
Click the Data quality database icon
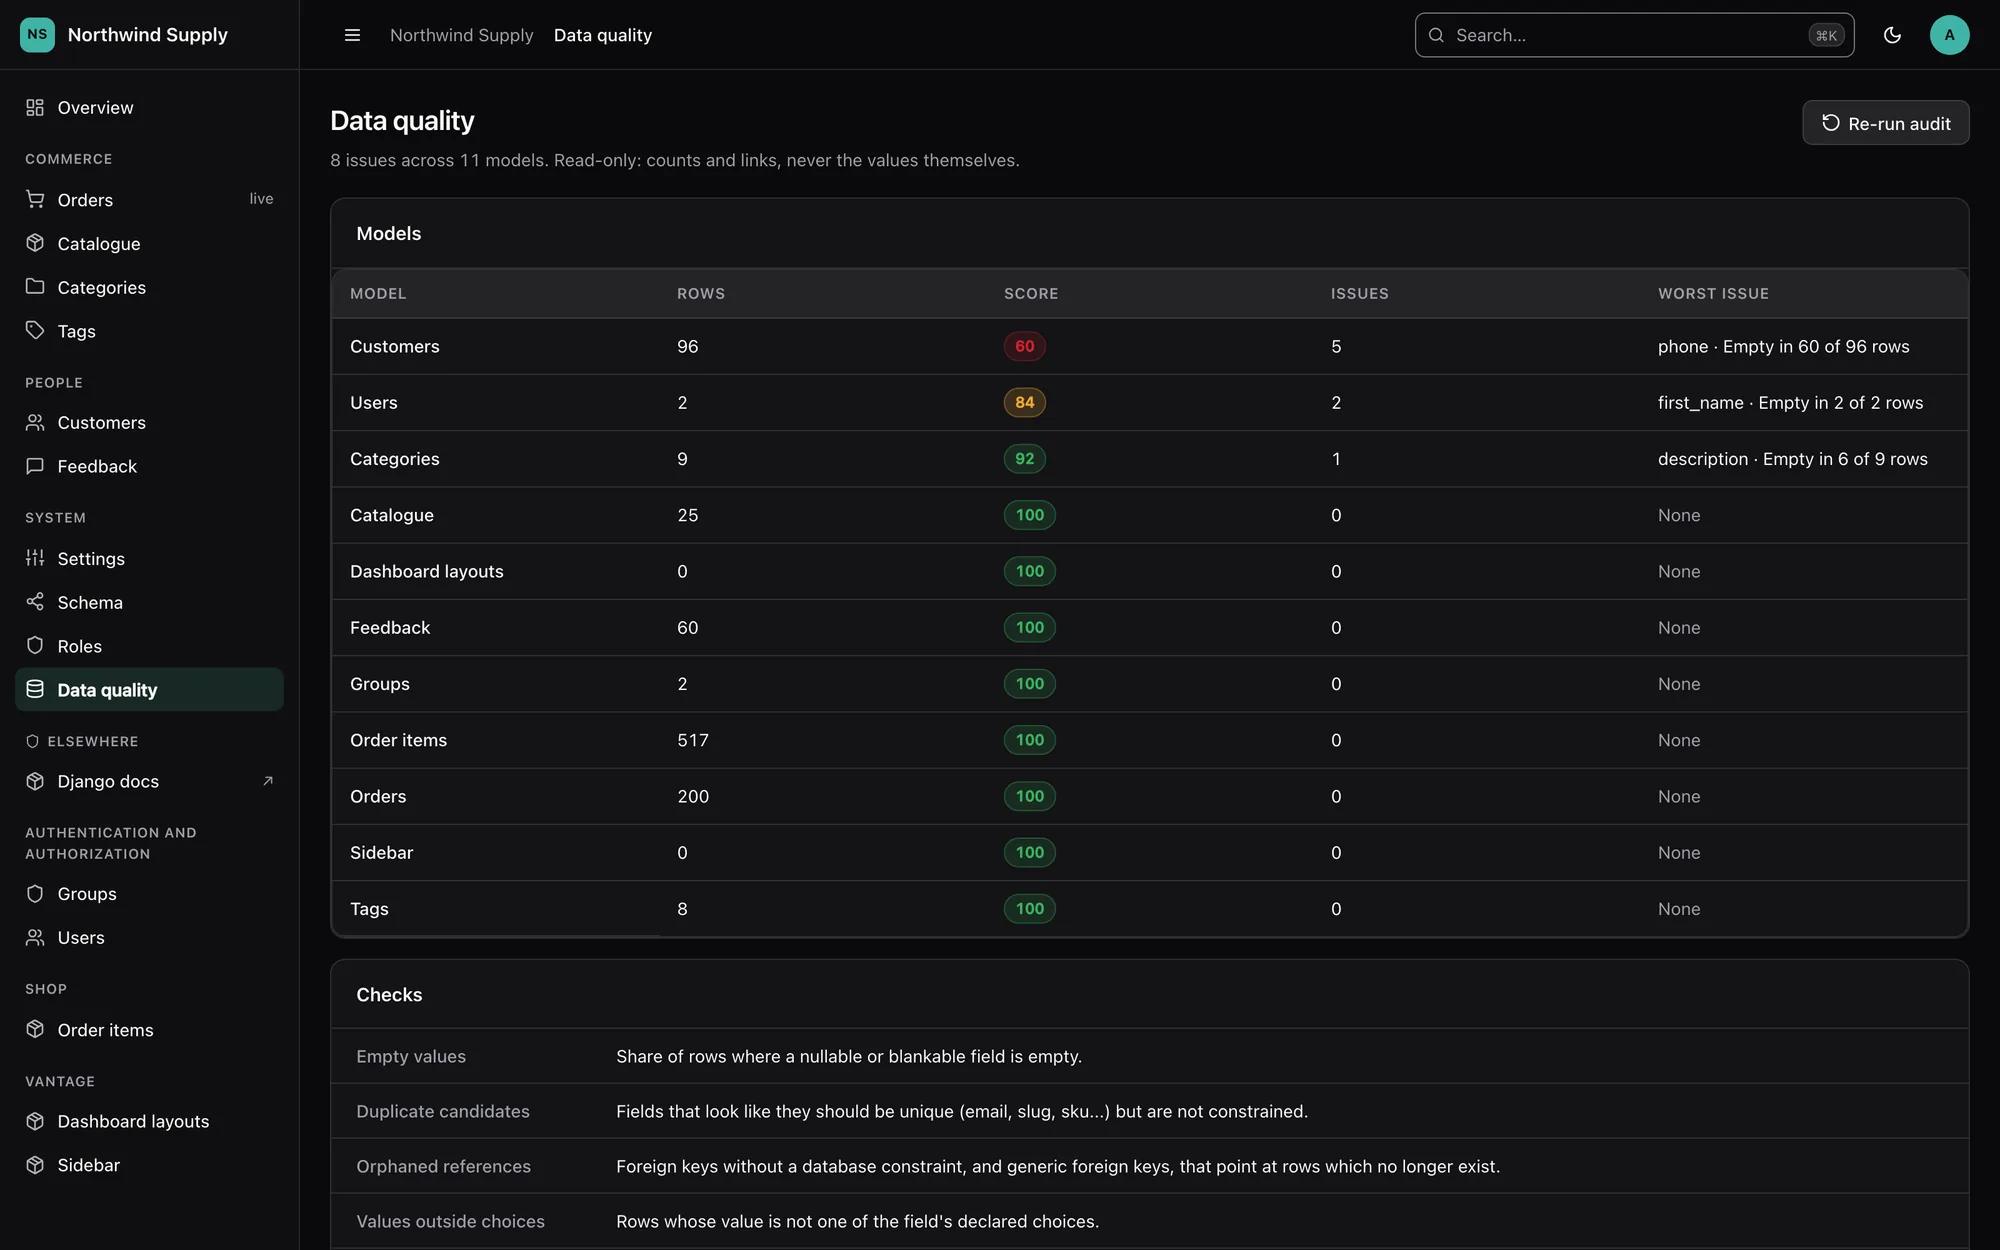35,689
